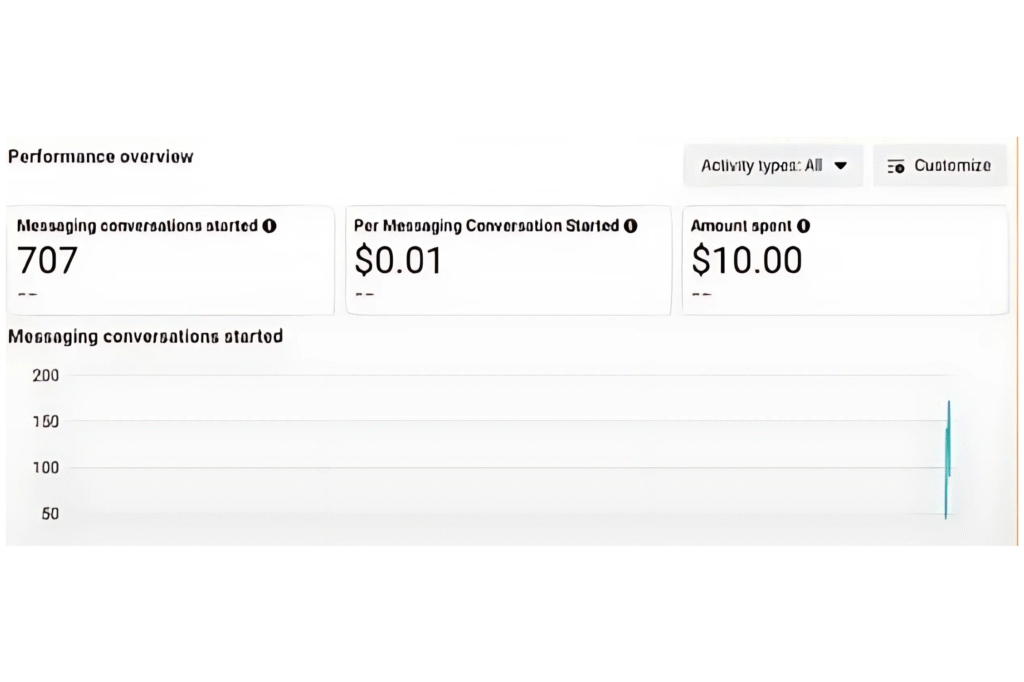Click the 50 axis label

50,513
